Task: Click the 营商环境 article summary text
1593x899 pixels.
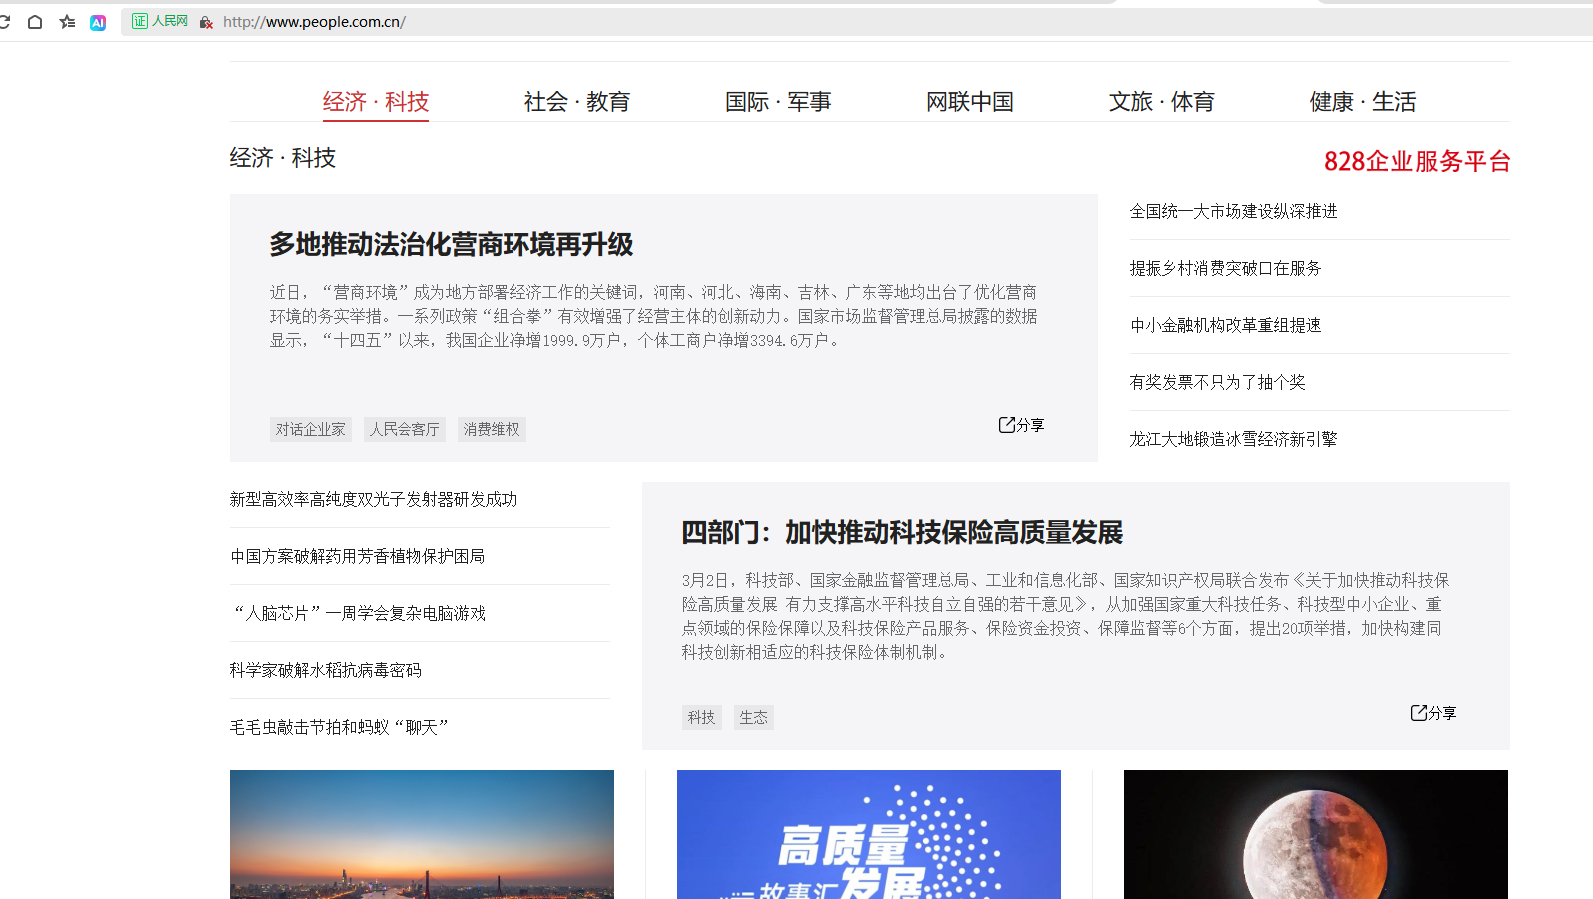Action: [653, 316]
